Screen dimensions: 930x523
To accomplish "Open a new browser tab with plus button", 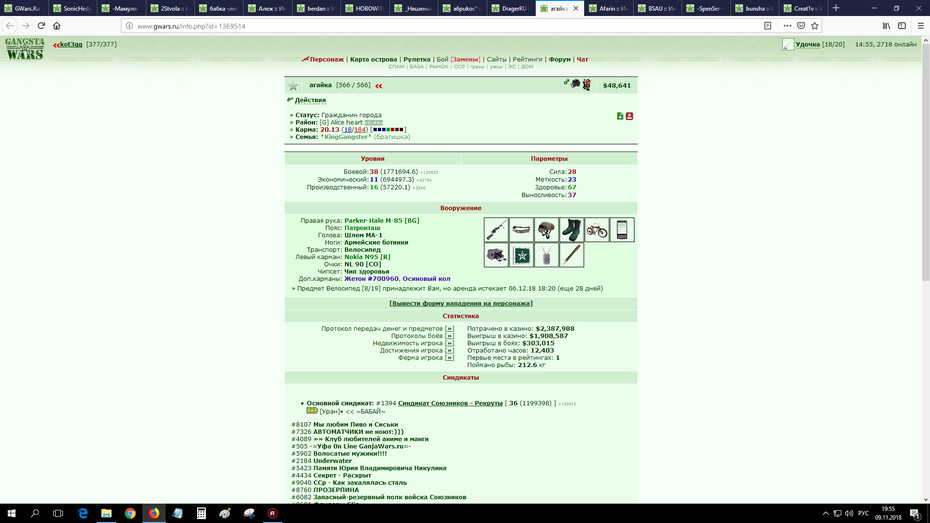I will (836, 8).
